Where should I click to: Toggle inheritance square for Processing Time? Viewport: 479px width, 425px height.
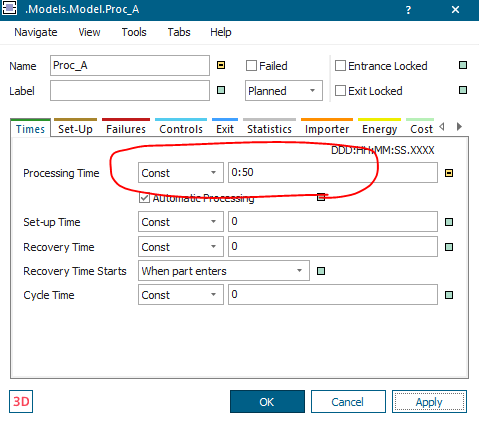(x=449, y=173)
